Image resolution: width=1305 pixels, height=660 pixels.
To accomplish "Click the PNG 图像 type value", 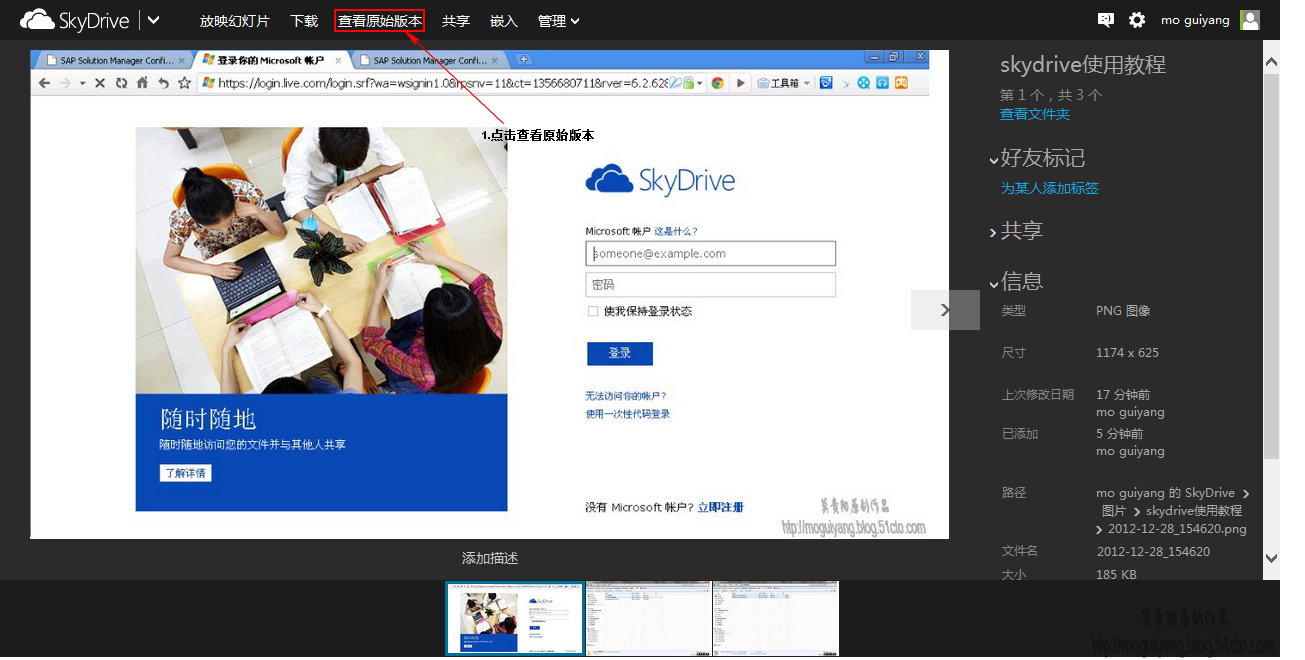I will click(1123, 311).
